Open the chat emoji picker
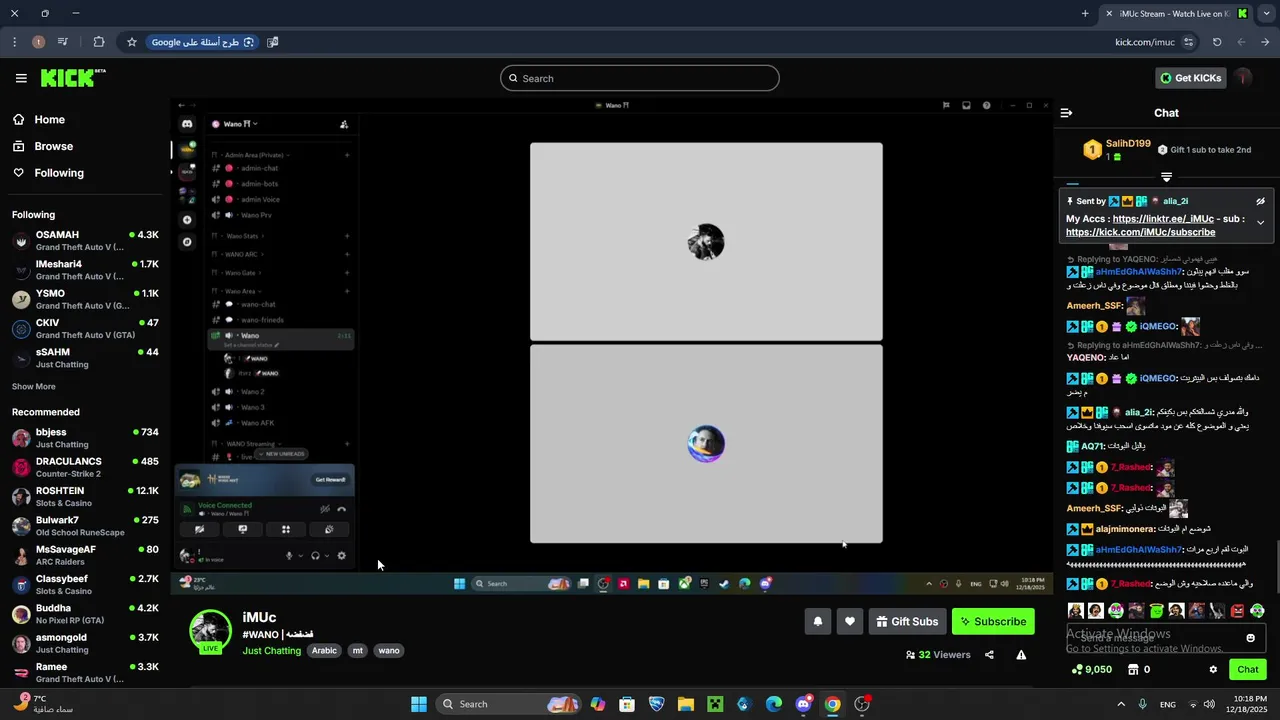The width and height of the screenshot is (1280, 720). pos(1250,638)
